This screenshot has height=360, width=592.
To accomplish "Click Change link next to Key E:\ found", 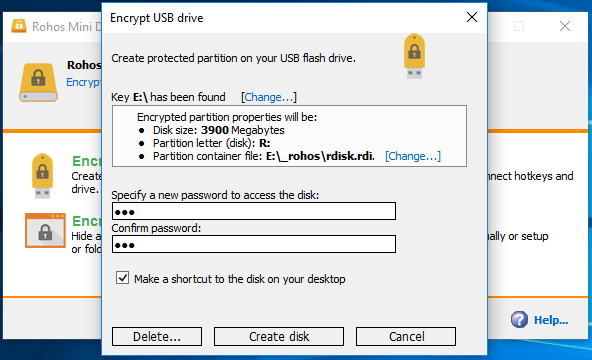I will pos(269,97).
